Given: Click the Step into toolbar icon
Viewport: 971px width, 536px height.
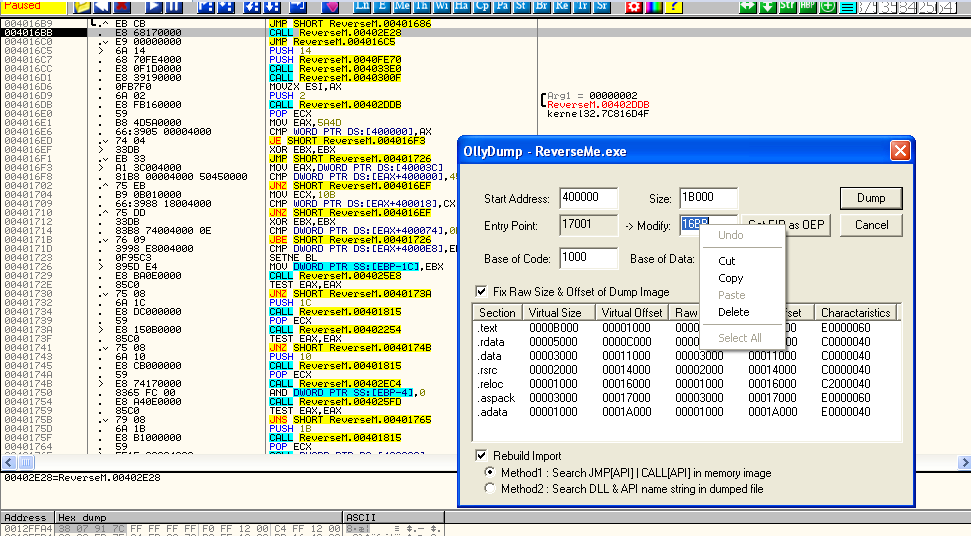Looking at the screenshot, I should (206, 7).
